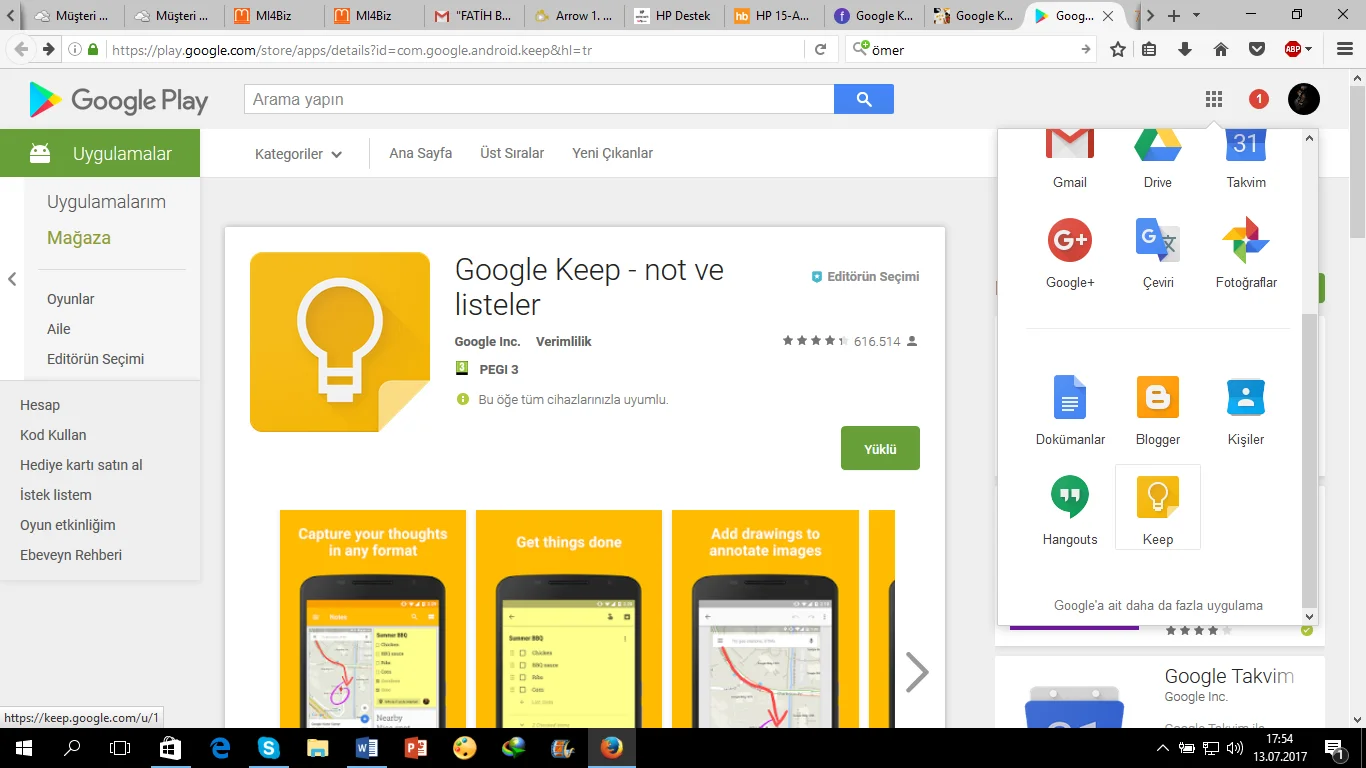Click the blue search magnifier button
This screenshot has height=768, width=1366.
coord(864,99)
